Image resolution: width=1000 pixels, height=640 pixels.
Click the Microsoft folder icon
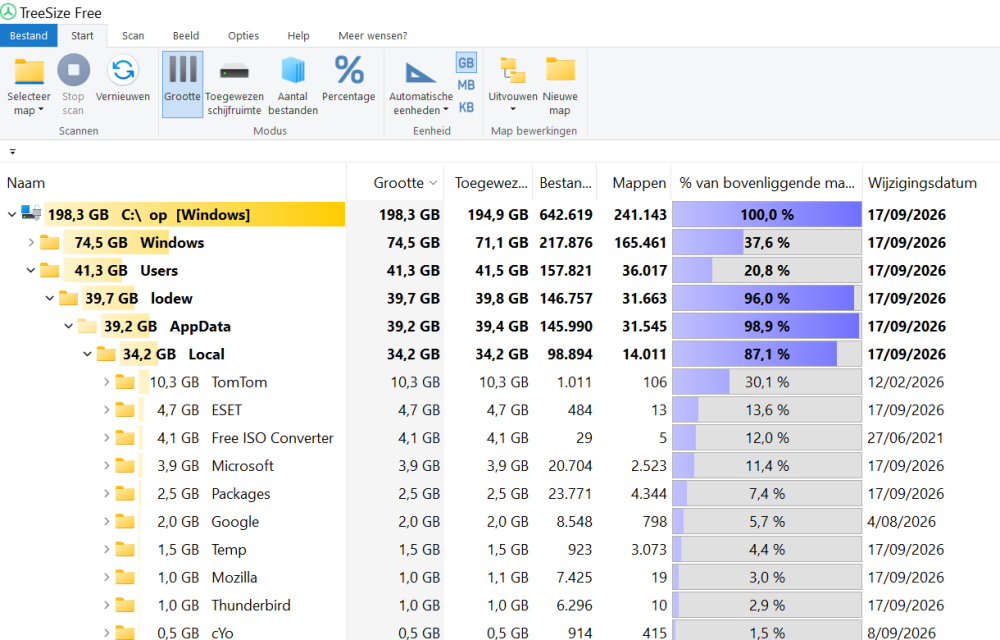pyautogui.click(x=125, y=465)
